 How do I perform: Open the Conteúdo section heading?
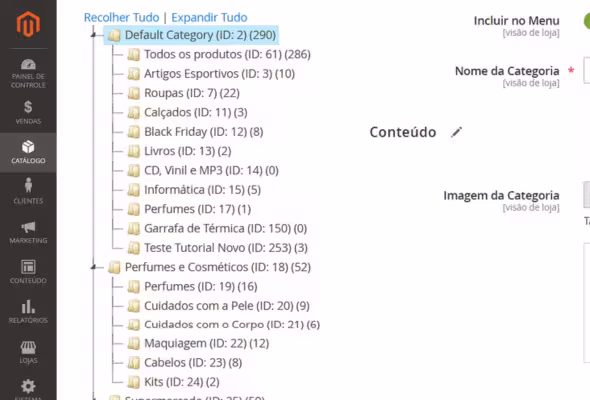tap(403, 132)
